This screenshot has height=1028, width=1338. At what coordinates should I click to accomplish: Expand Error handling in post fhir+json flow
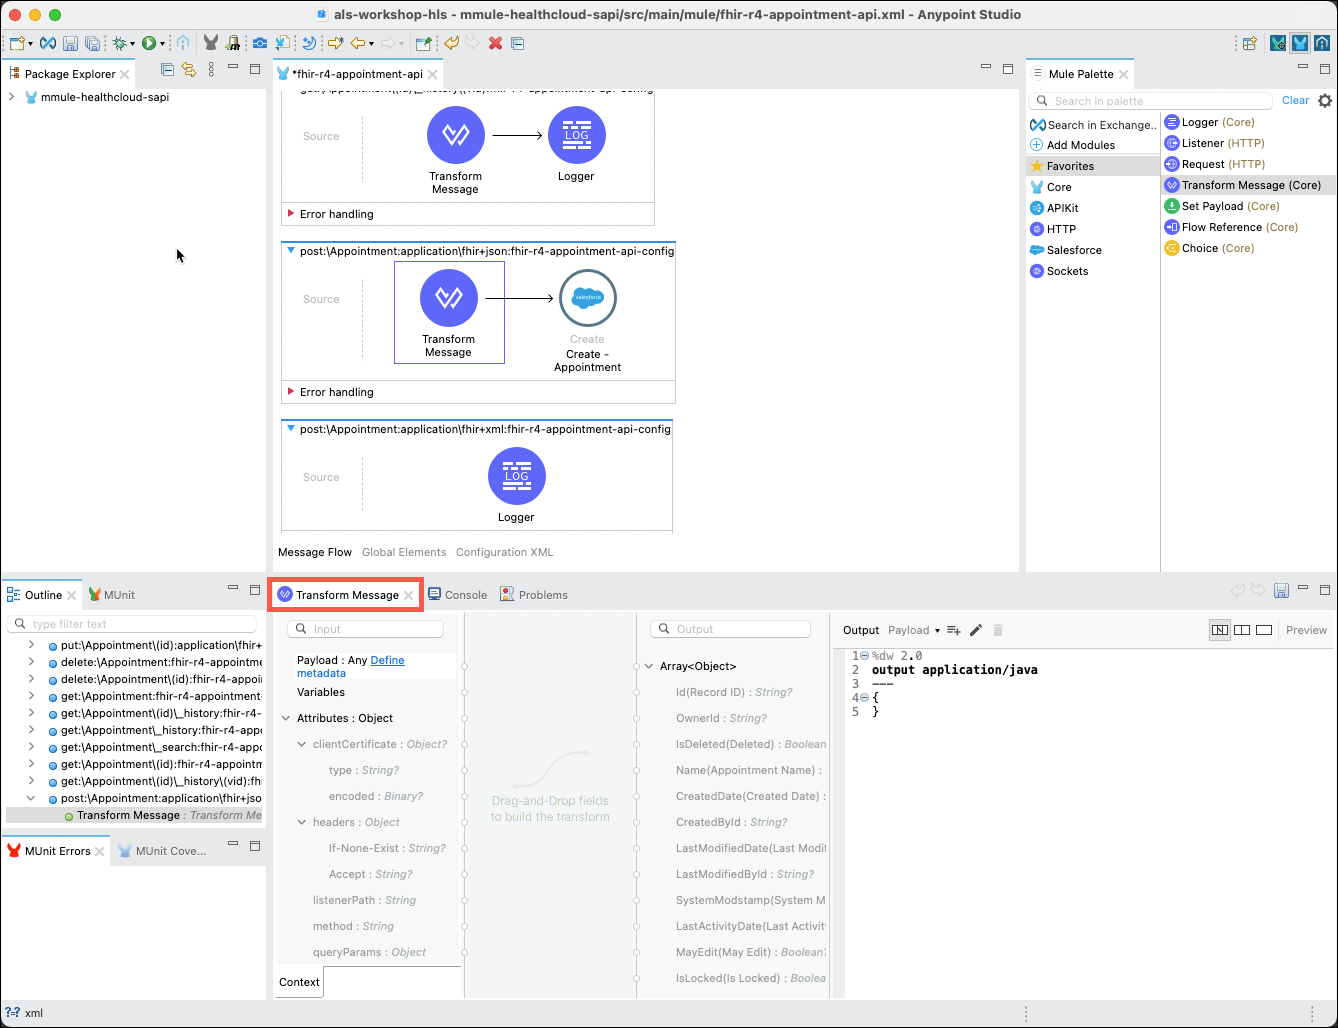pyautogui.click(x=291, y=392)
